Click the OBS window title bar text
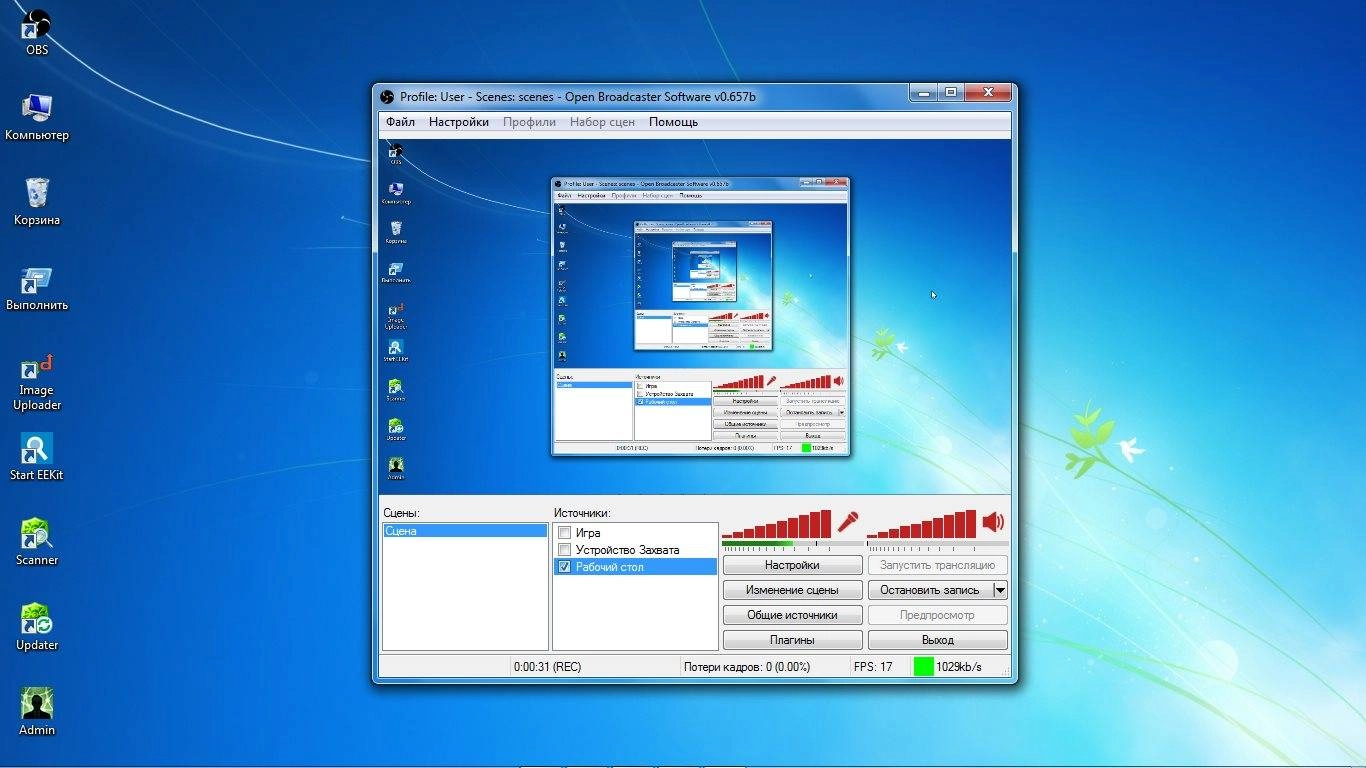The image size is (1366, 768). (x=578, y=97)
